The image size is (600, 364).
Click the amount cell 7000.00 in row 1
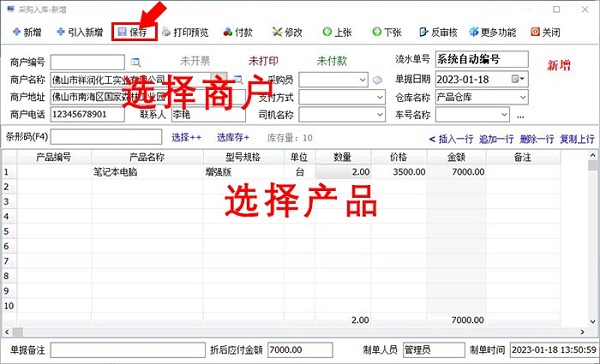[457, 172]
